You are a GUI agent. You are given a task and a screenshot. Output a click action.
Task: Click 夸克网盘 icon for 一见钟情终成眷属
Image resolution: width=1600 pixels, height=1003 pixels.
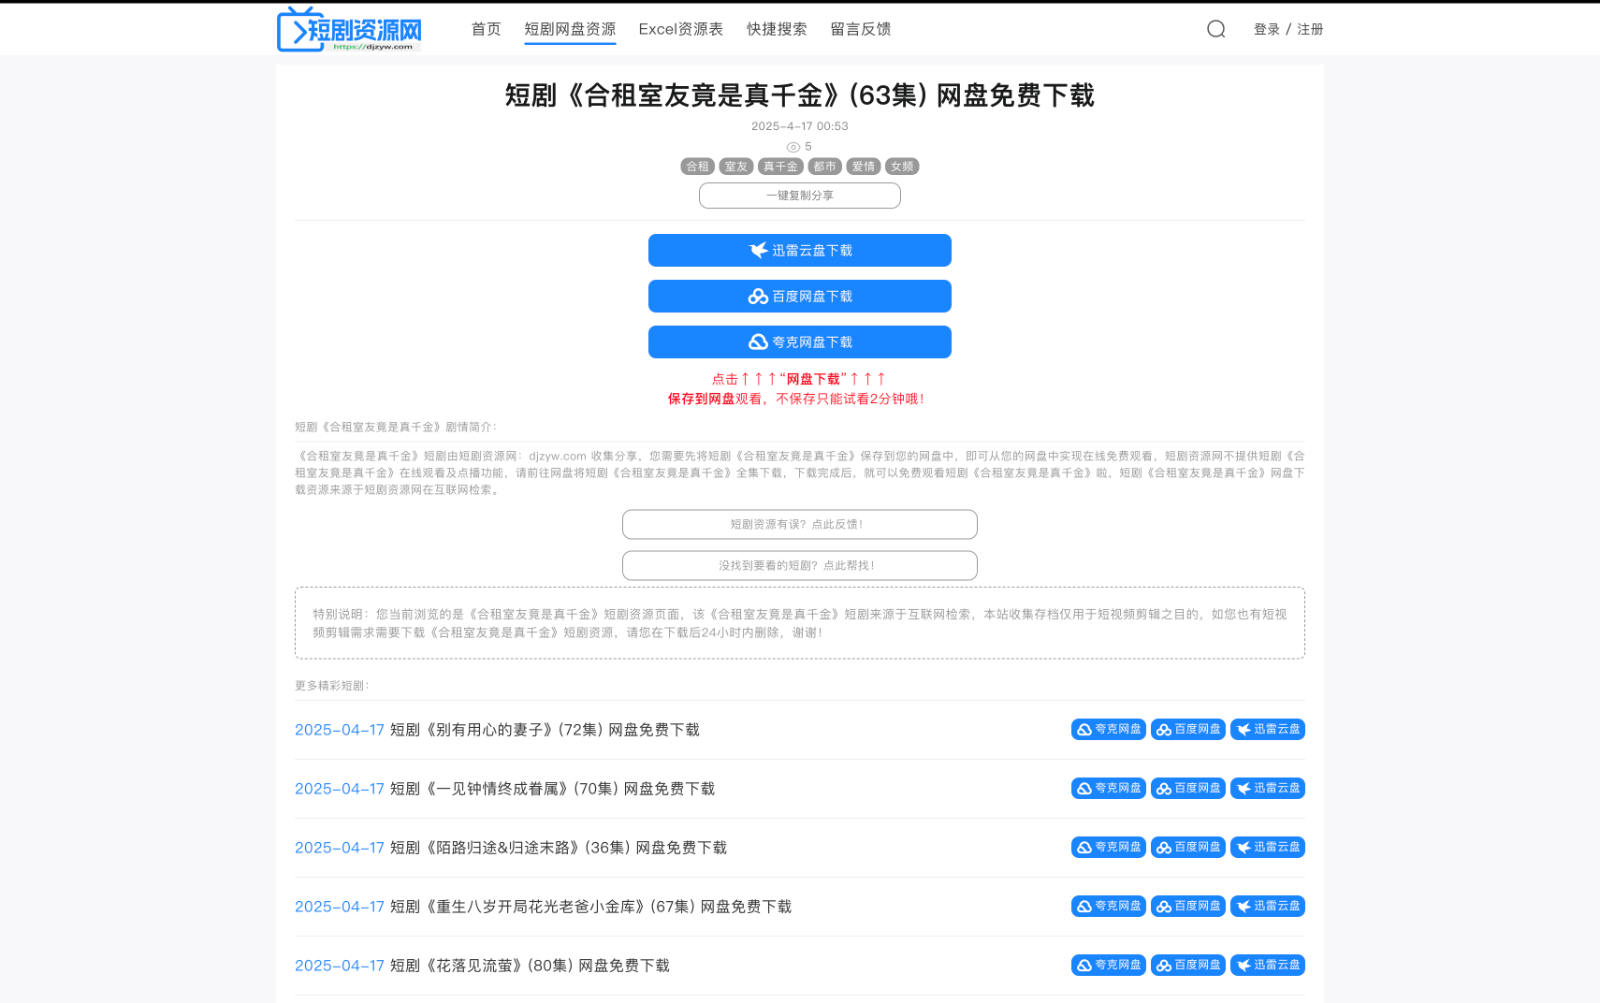[x=1108, y=788]
